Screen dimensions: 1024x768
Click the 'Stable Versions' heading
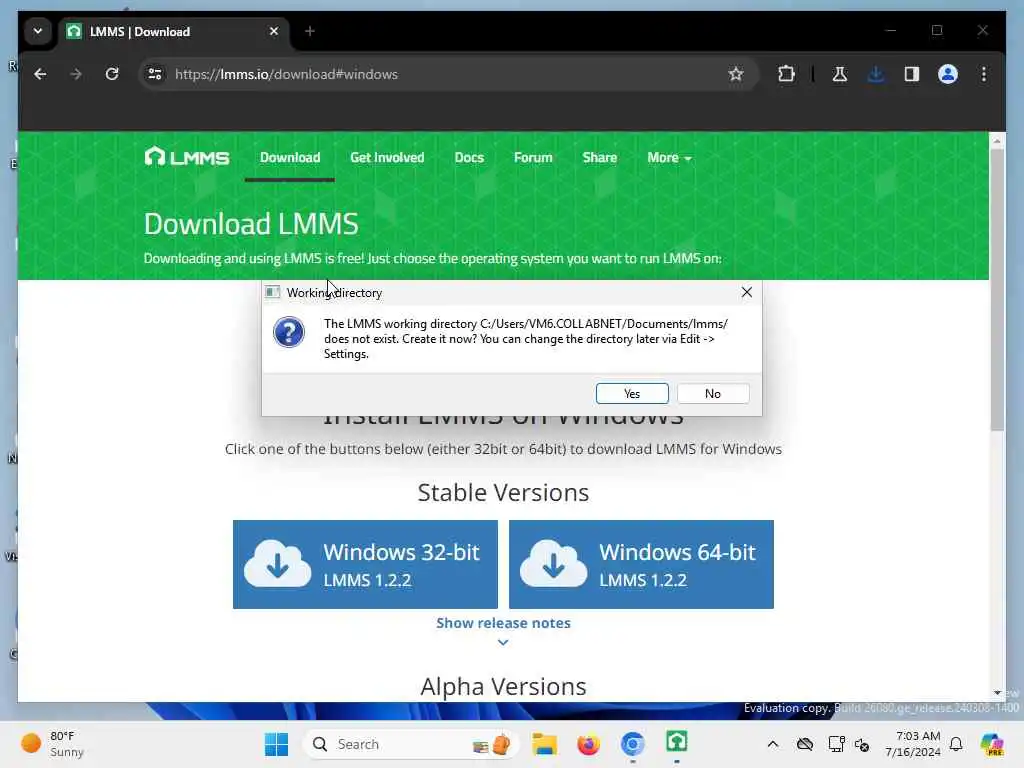pos(503,492)
